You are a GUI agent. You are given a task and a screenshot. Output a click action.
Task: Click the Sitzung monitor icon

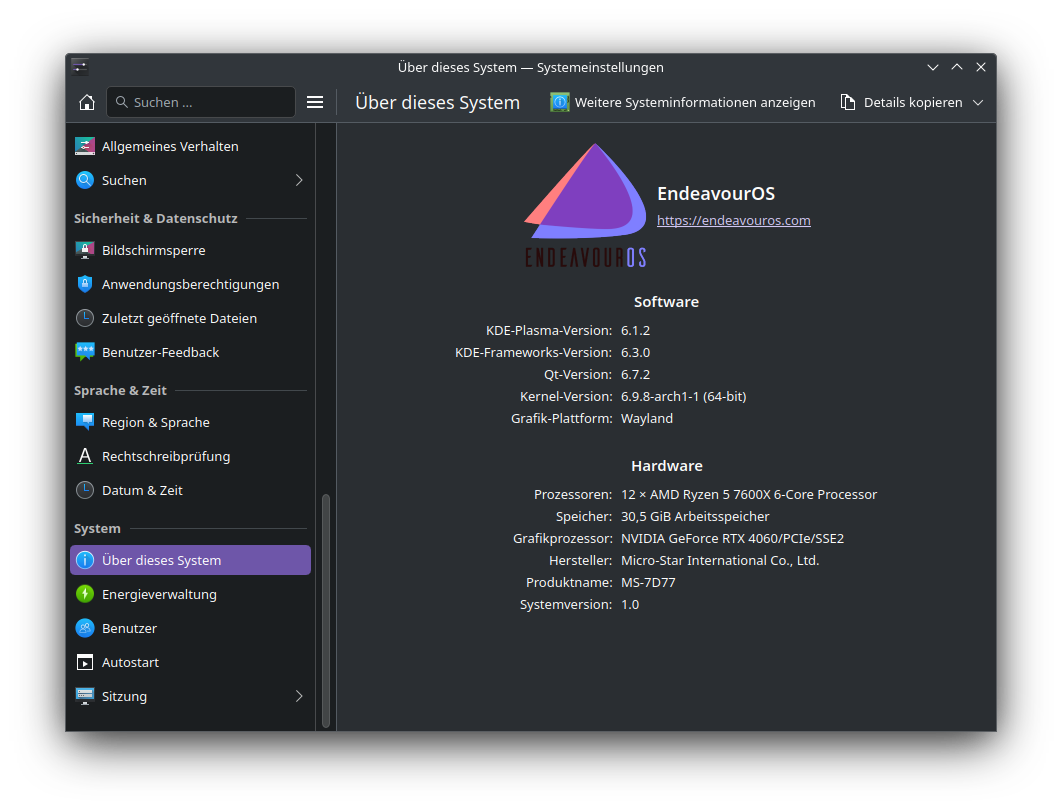point(85,696)
